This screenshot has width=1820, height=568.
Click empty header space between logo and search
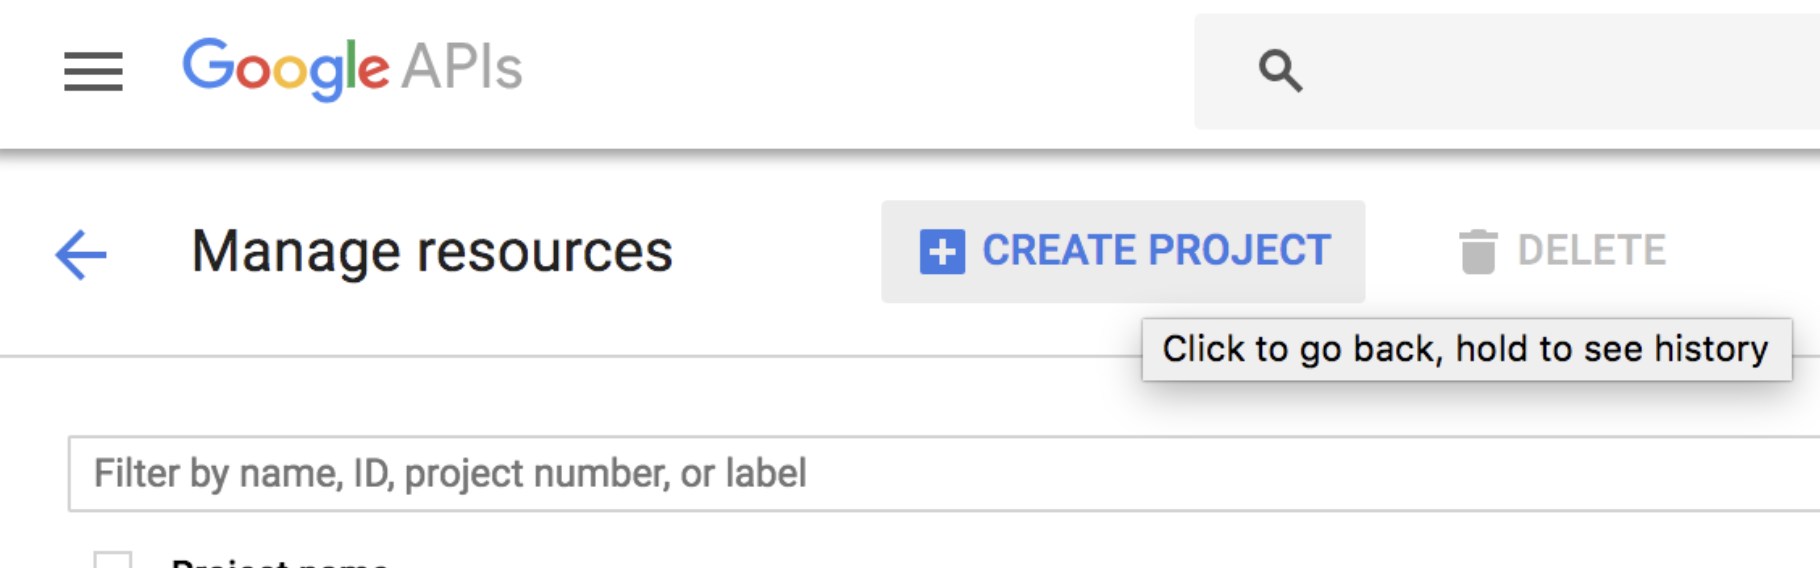pyautogui.click(x=850, y=71)
